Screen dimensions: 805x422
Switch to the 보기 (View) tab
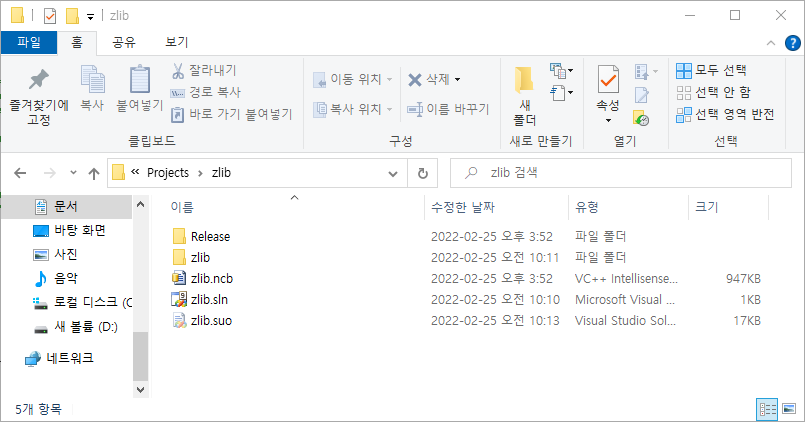coord(177,42)
